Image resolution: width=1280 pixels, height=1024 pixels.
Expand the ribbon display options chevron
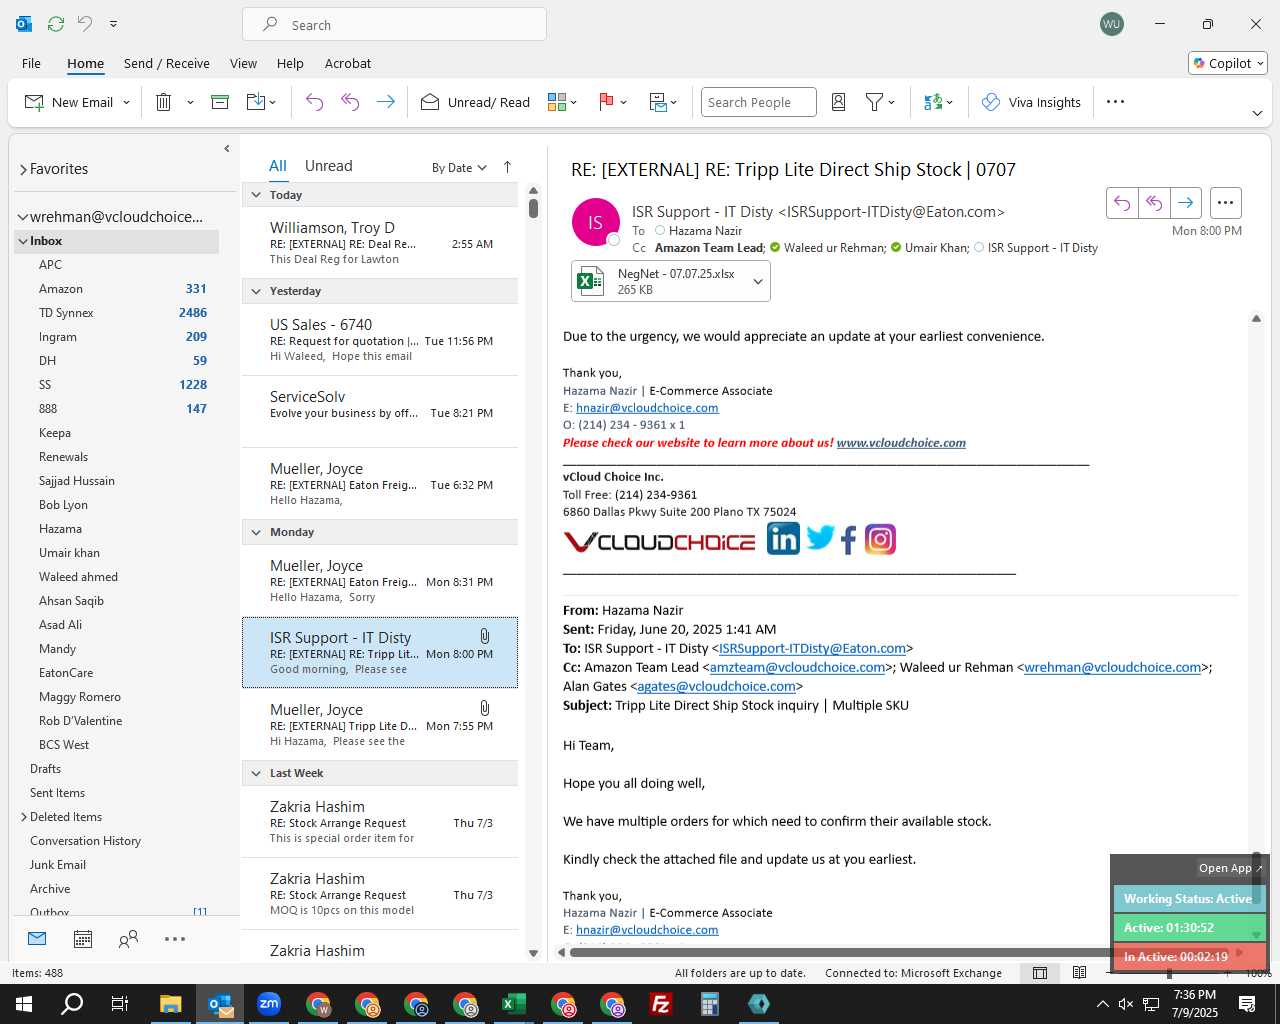(x=1257, y=113)
